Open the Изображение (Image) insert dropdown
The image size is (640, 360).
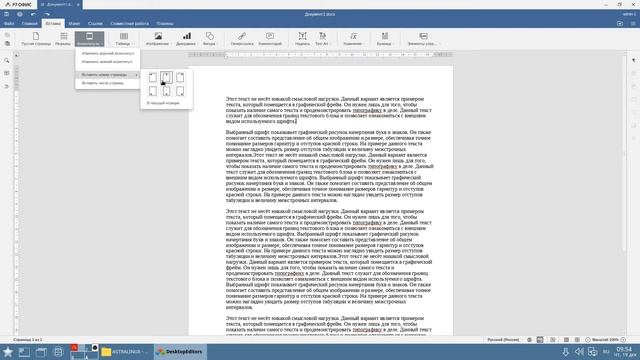tap(158, 39)
